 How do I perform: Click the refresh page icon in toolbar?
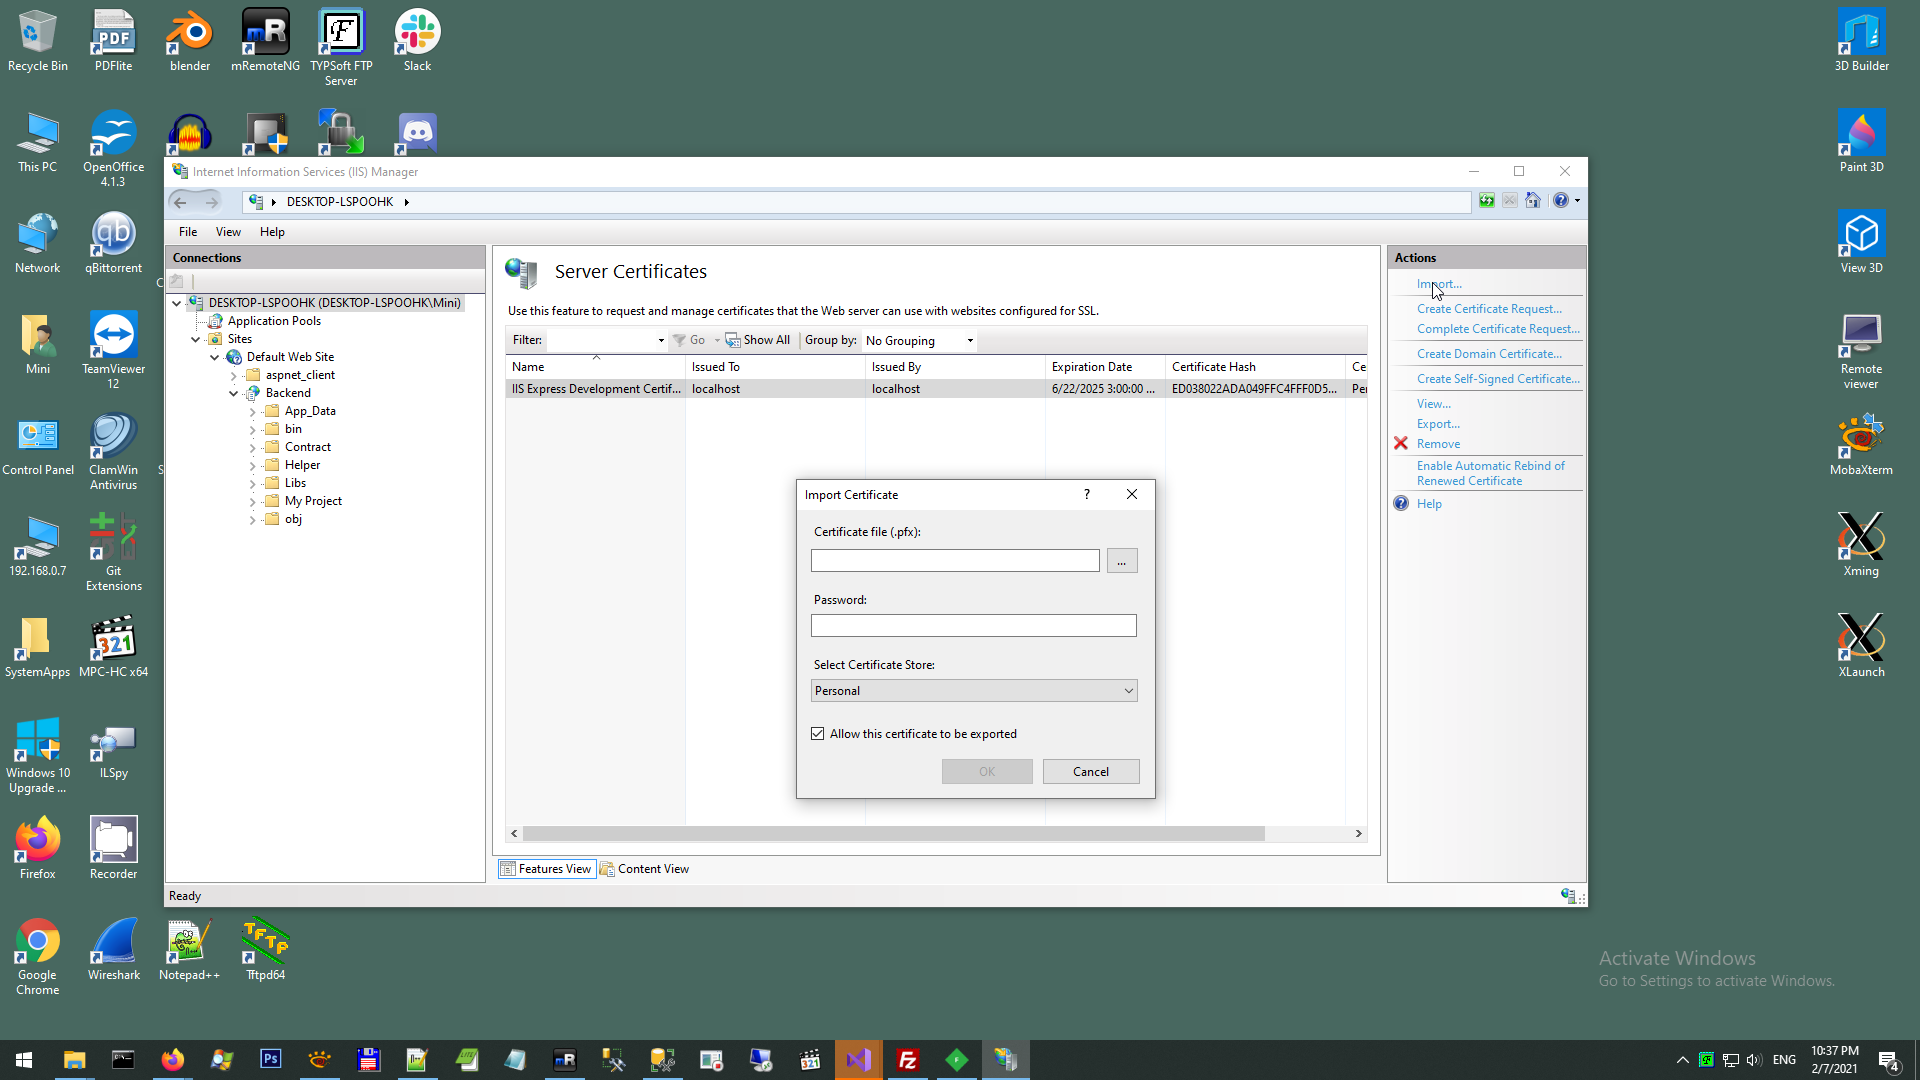(x=1487, y=201)
